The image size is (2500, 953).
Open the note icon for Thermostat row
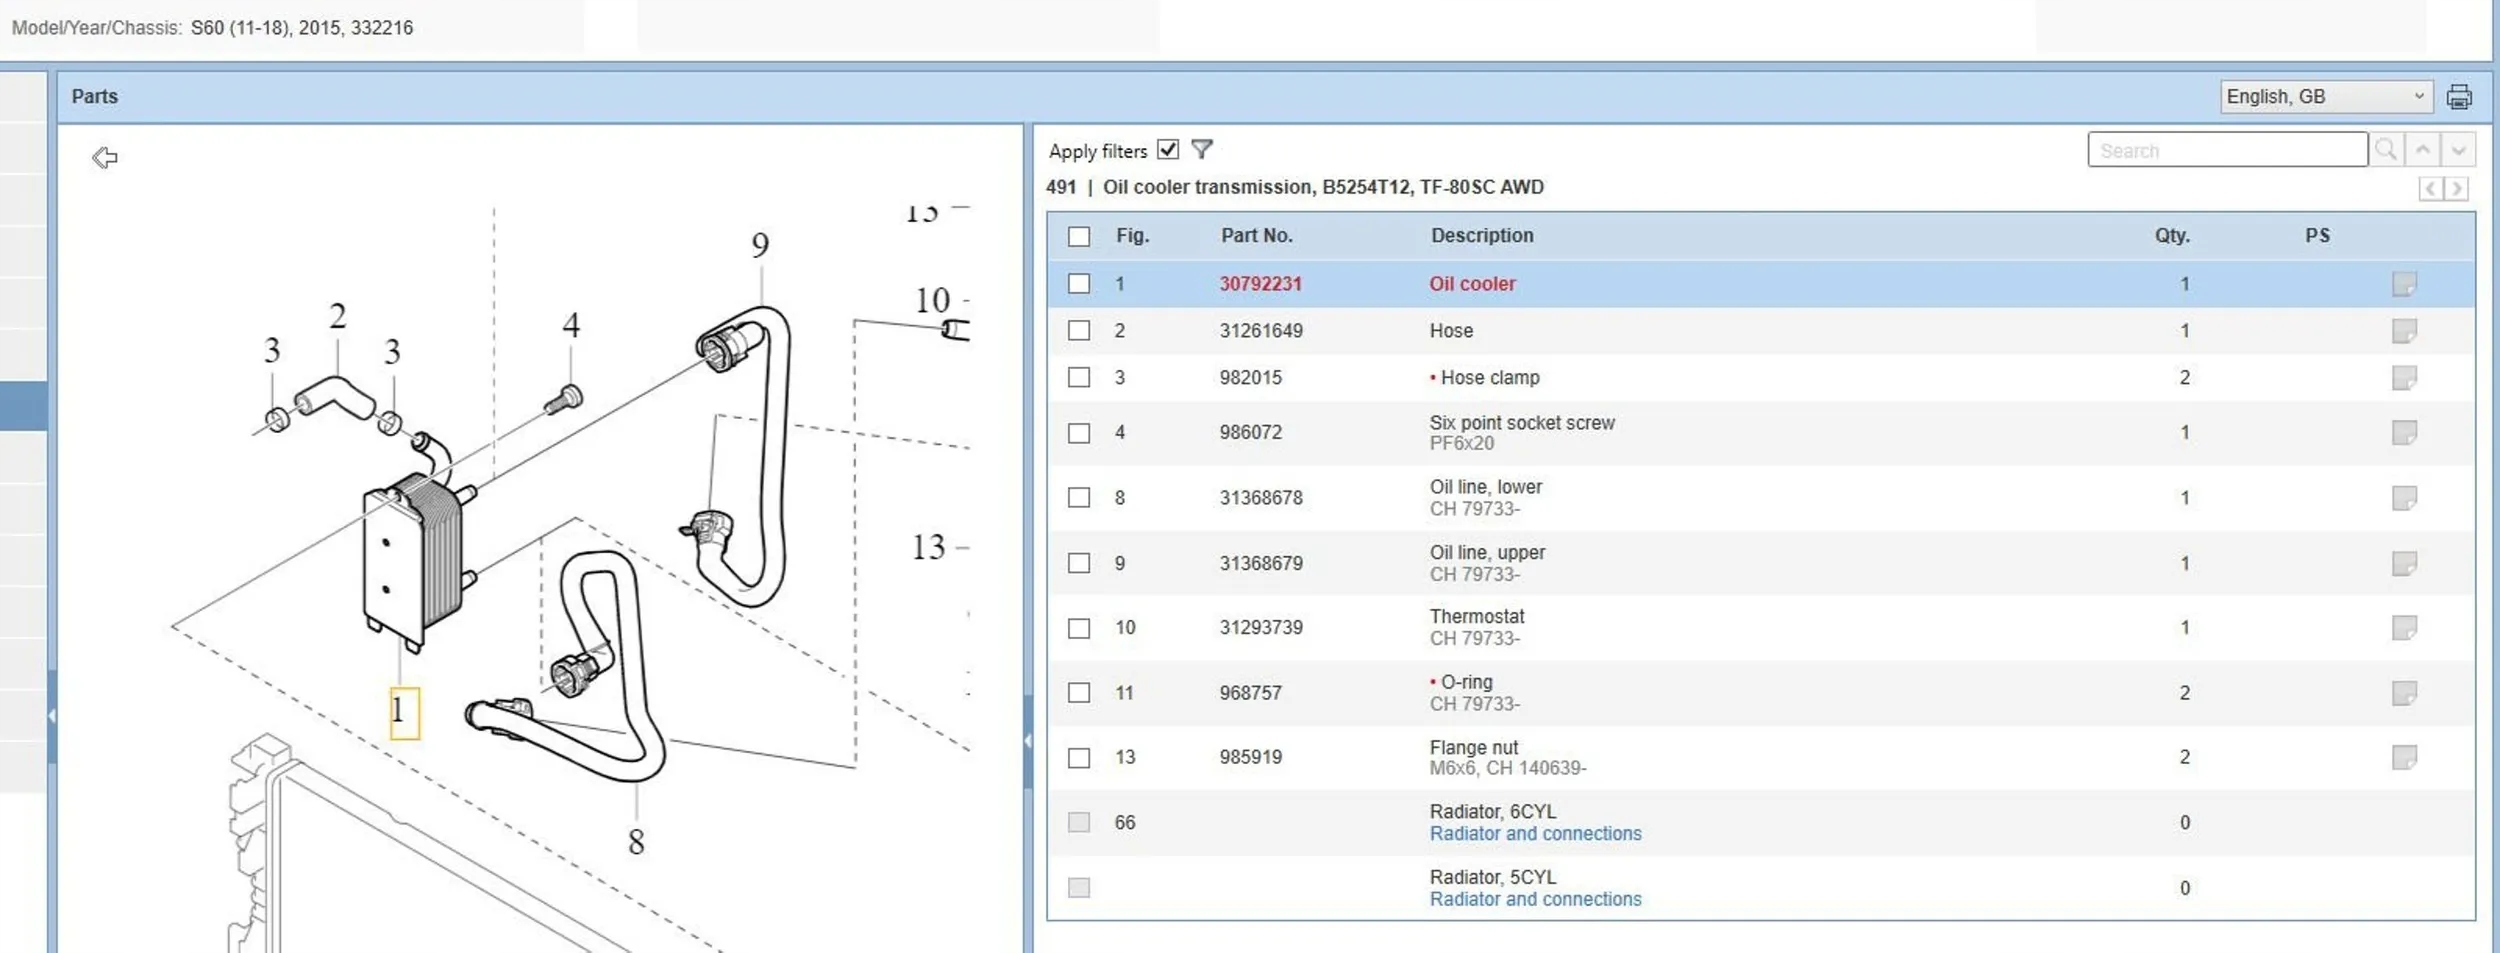point(2404,628)
